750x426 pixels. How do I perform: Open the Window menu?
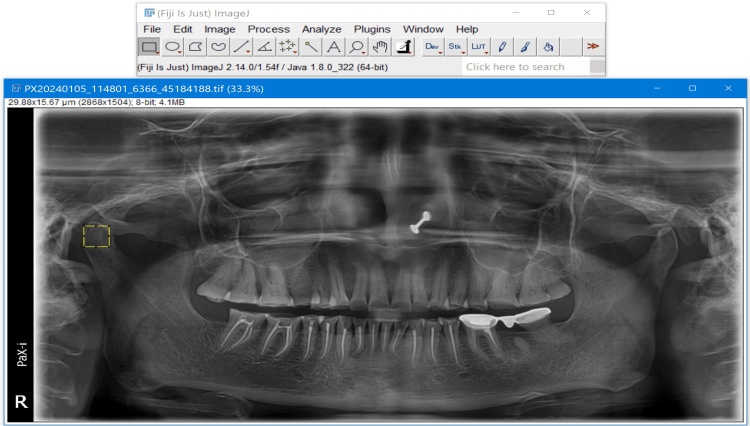tap(423, 29)
